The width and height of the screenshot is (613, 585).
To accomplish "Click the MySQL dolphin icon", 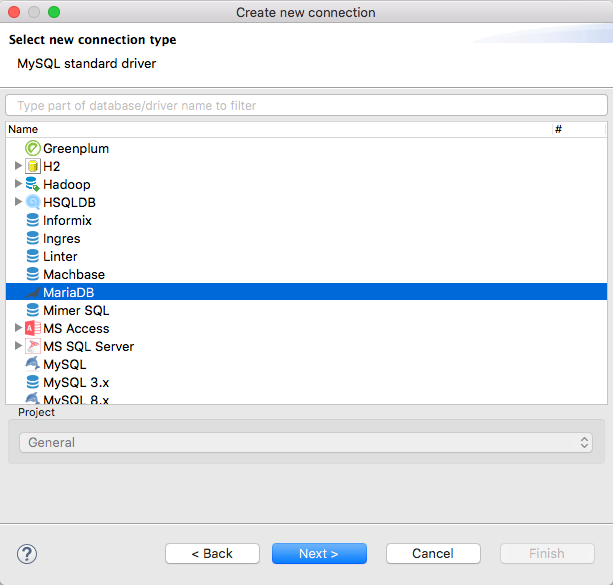I will coord(33,364).
